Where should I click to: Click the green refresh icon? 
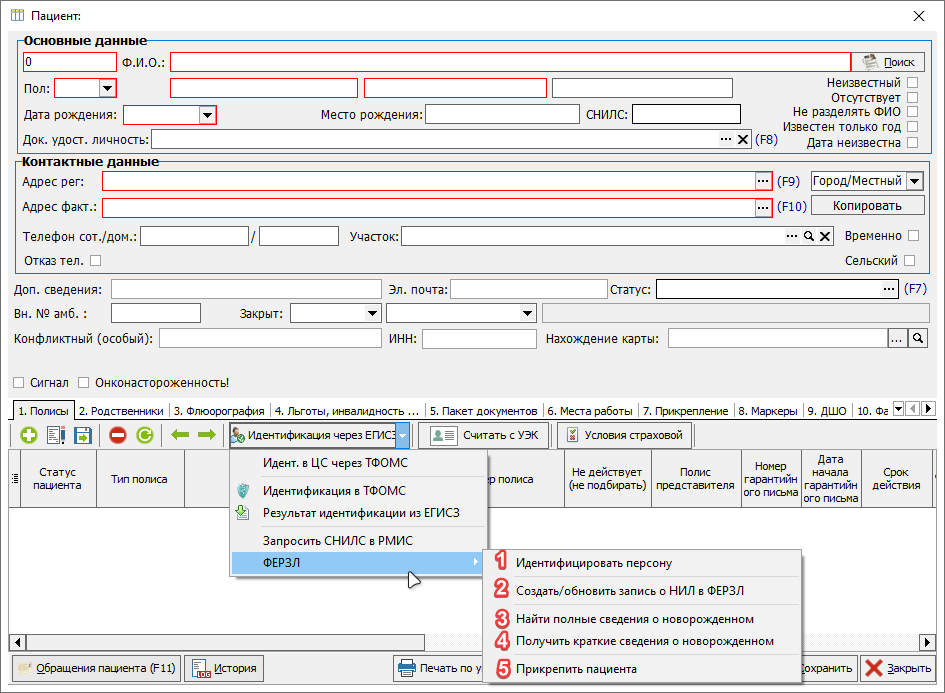(x=144, y=435)
